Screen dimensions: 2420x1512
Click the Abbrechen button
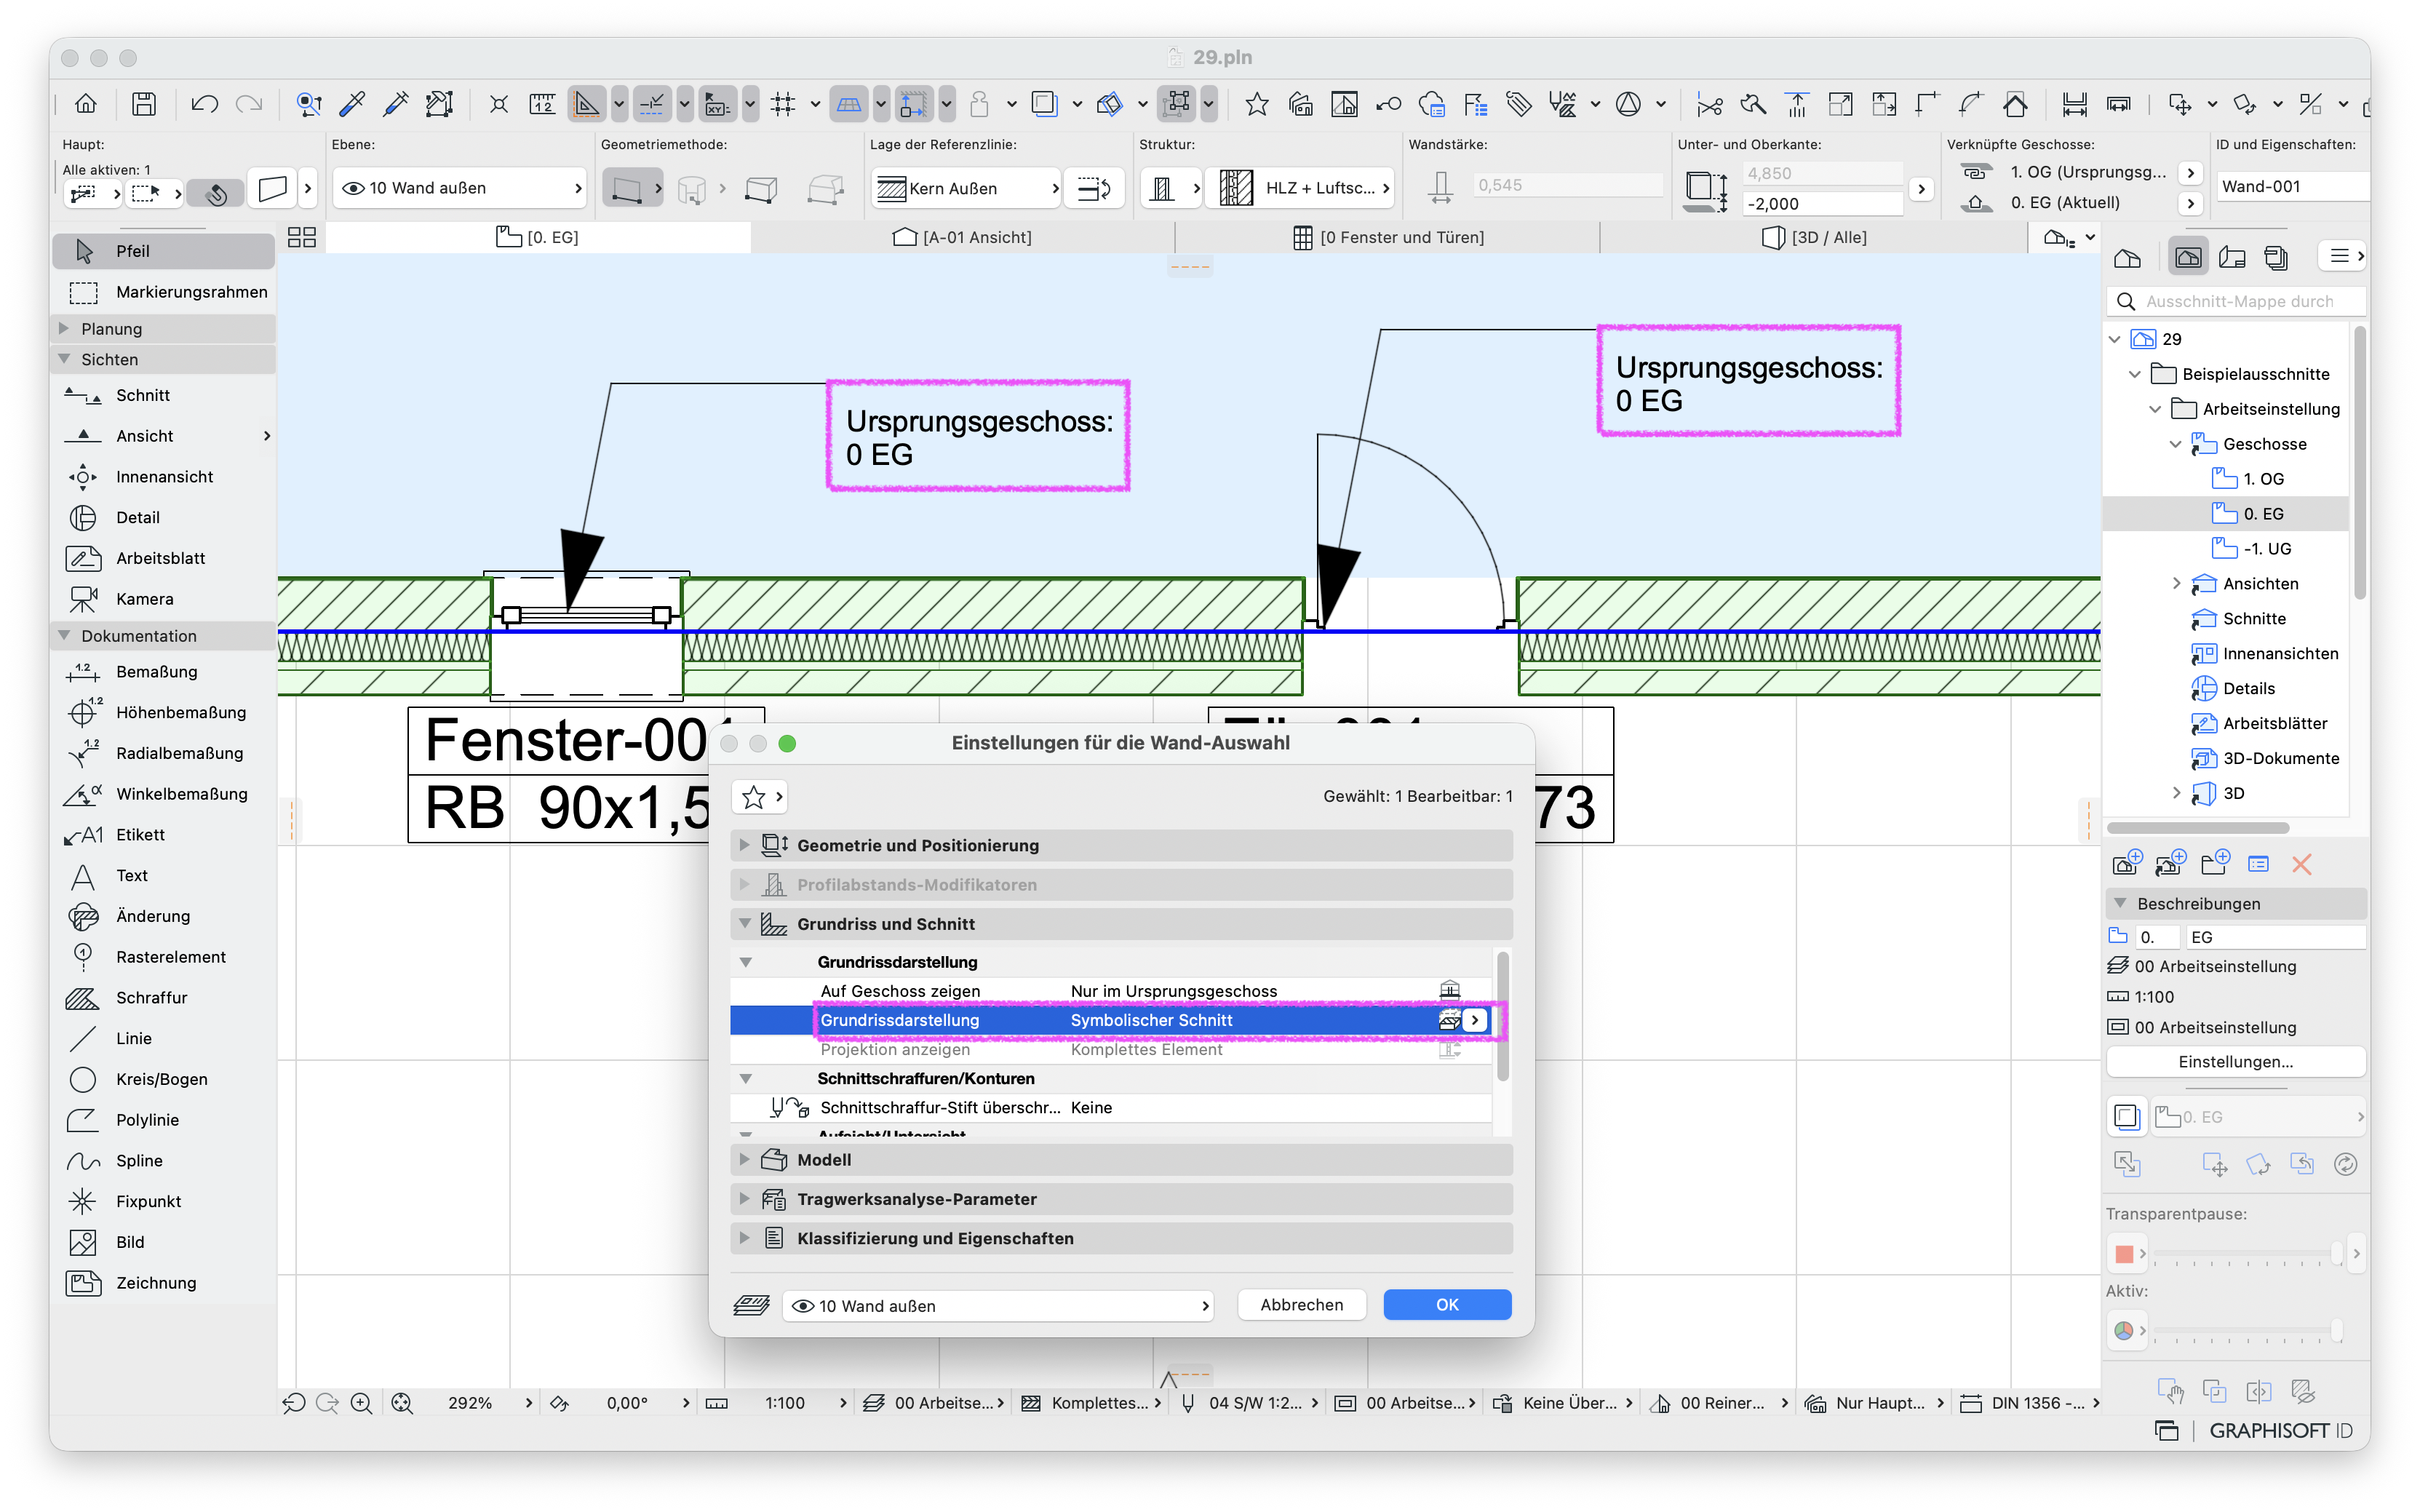click(x=1301, y=1305)
